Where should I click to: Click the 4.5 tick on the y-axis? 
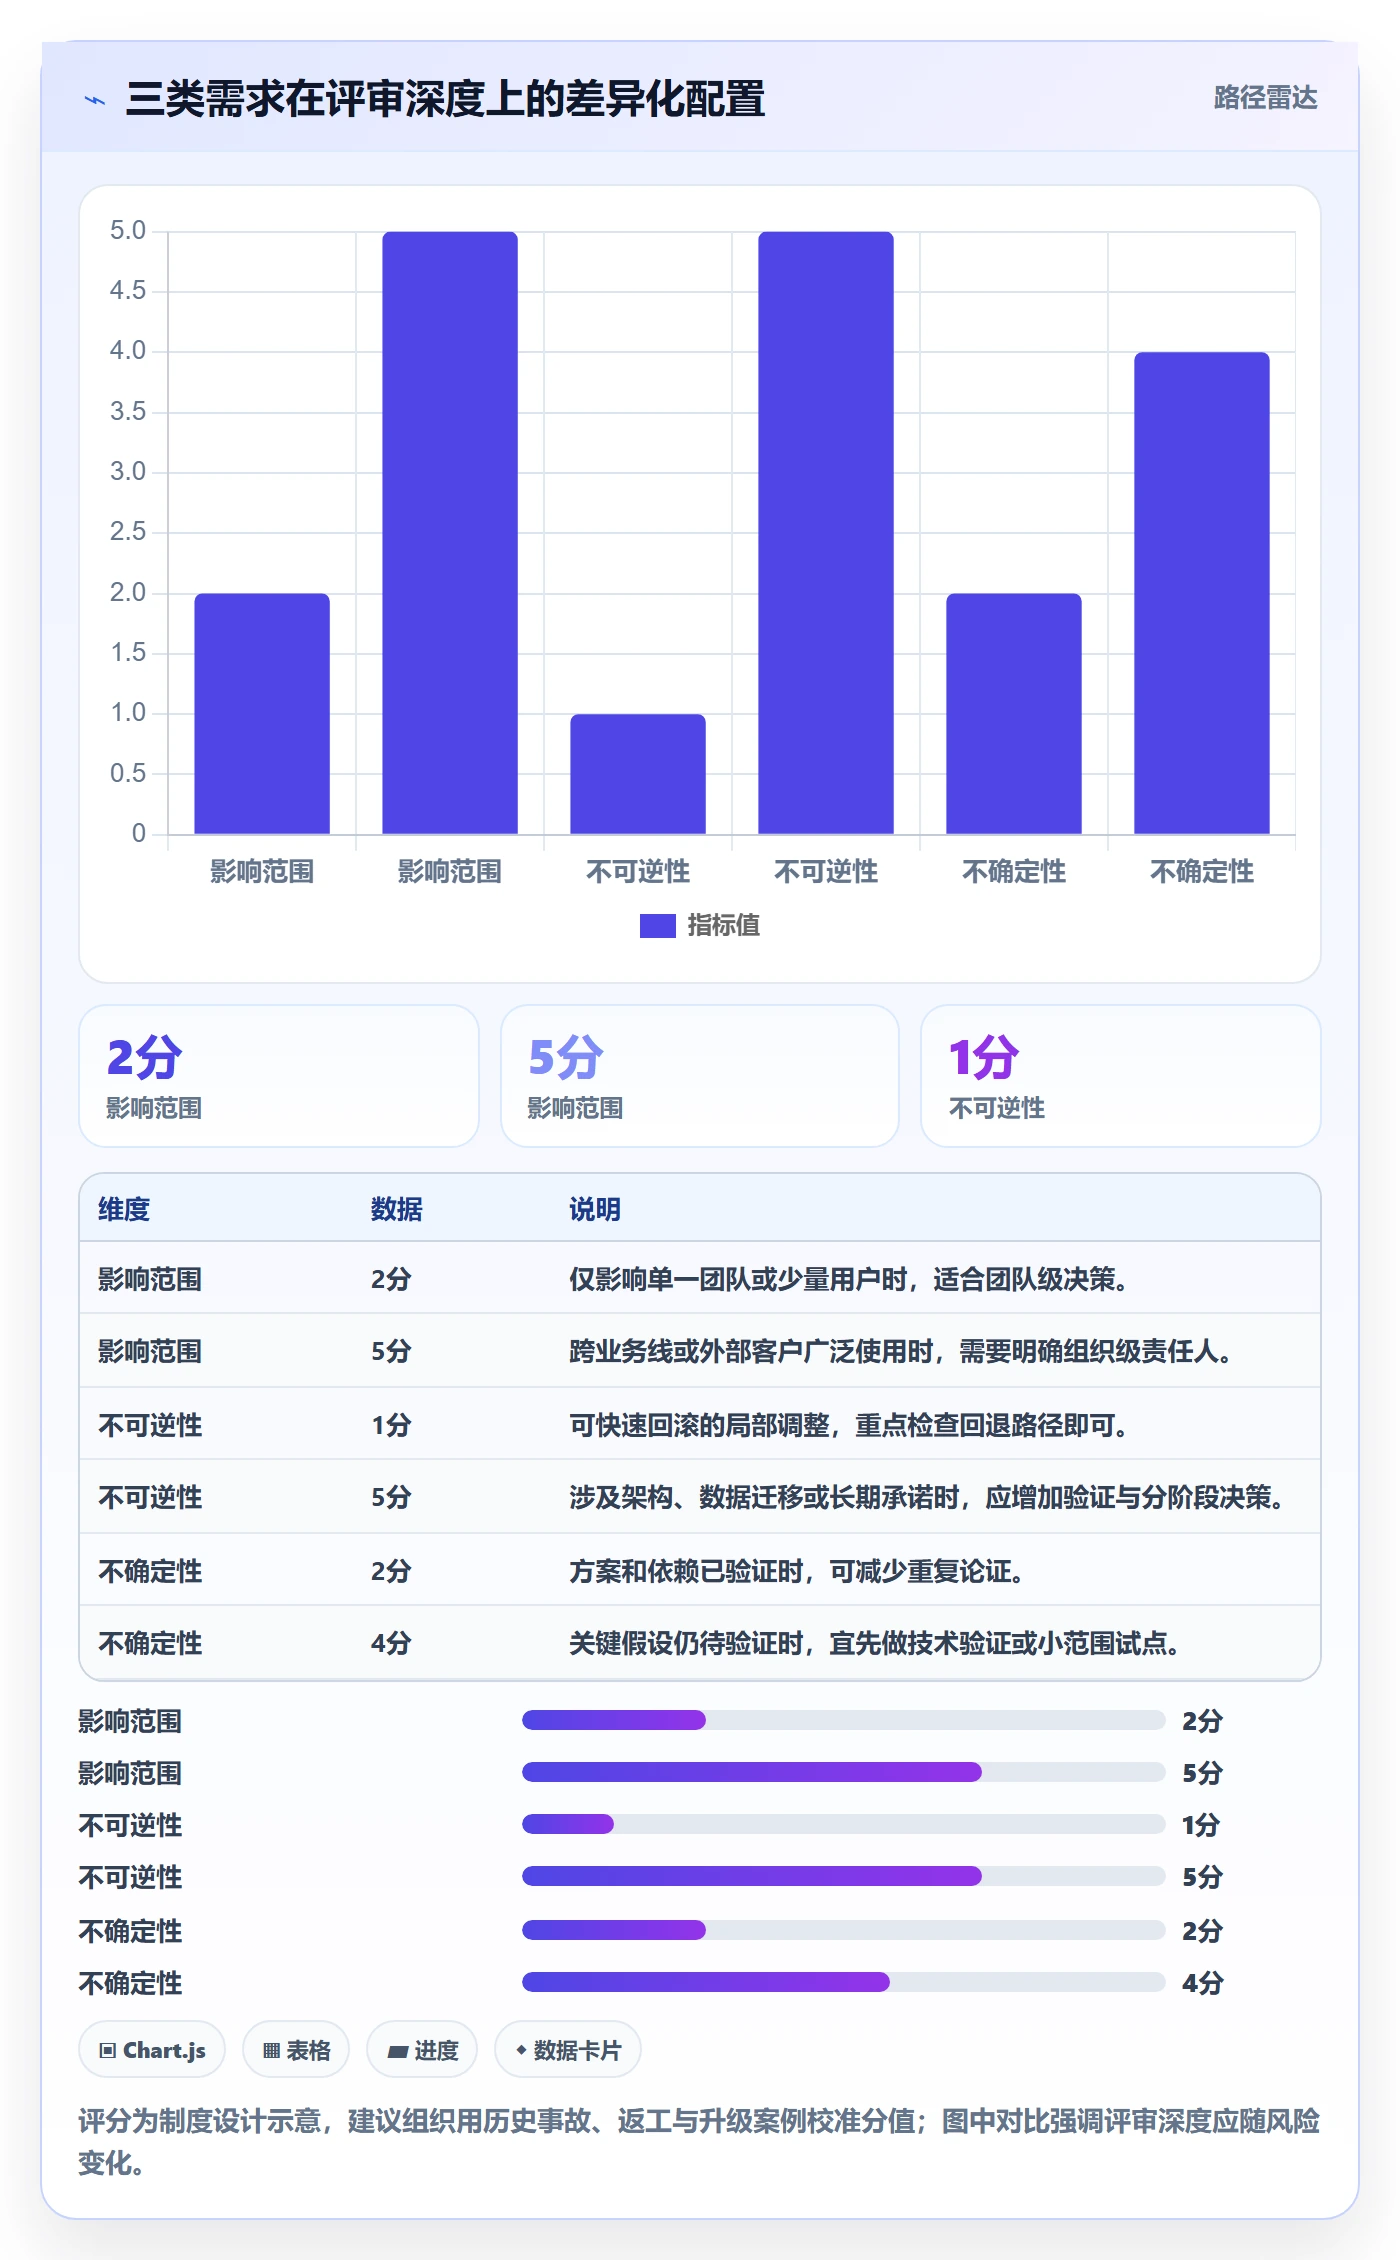coord(128,291)
